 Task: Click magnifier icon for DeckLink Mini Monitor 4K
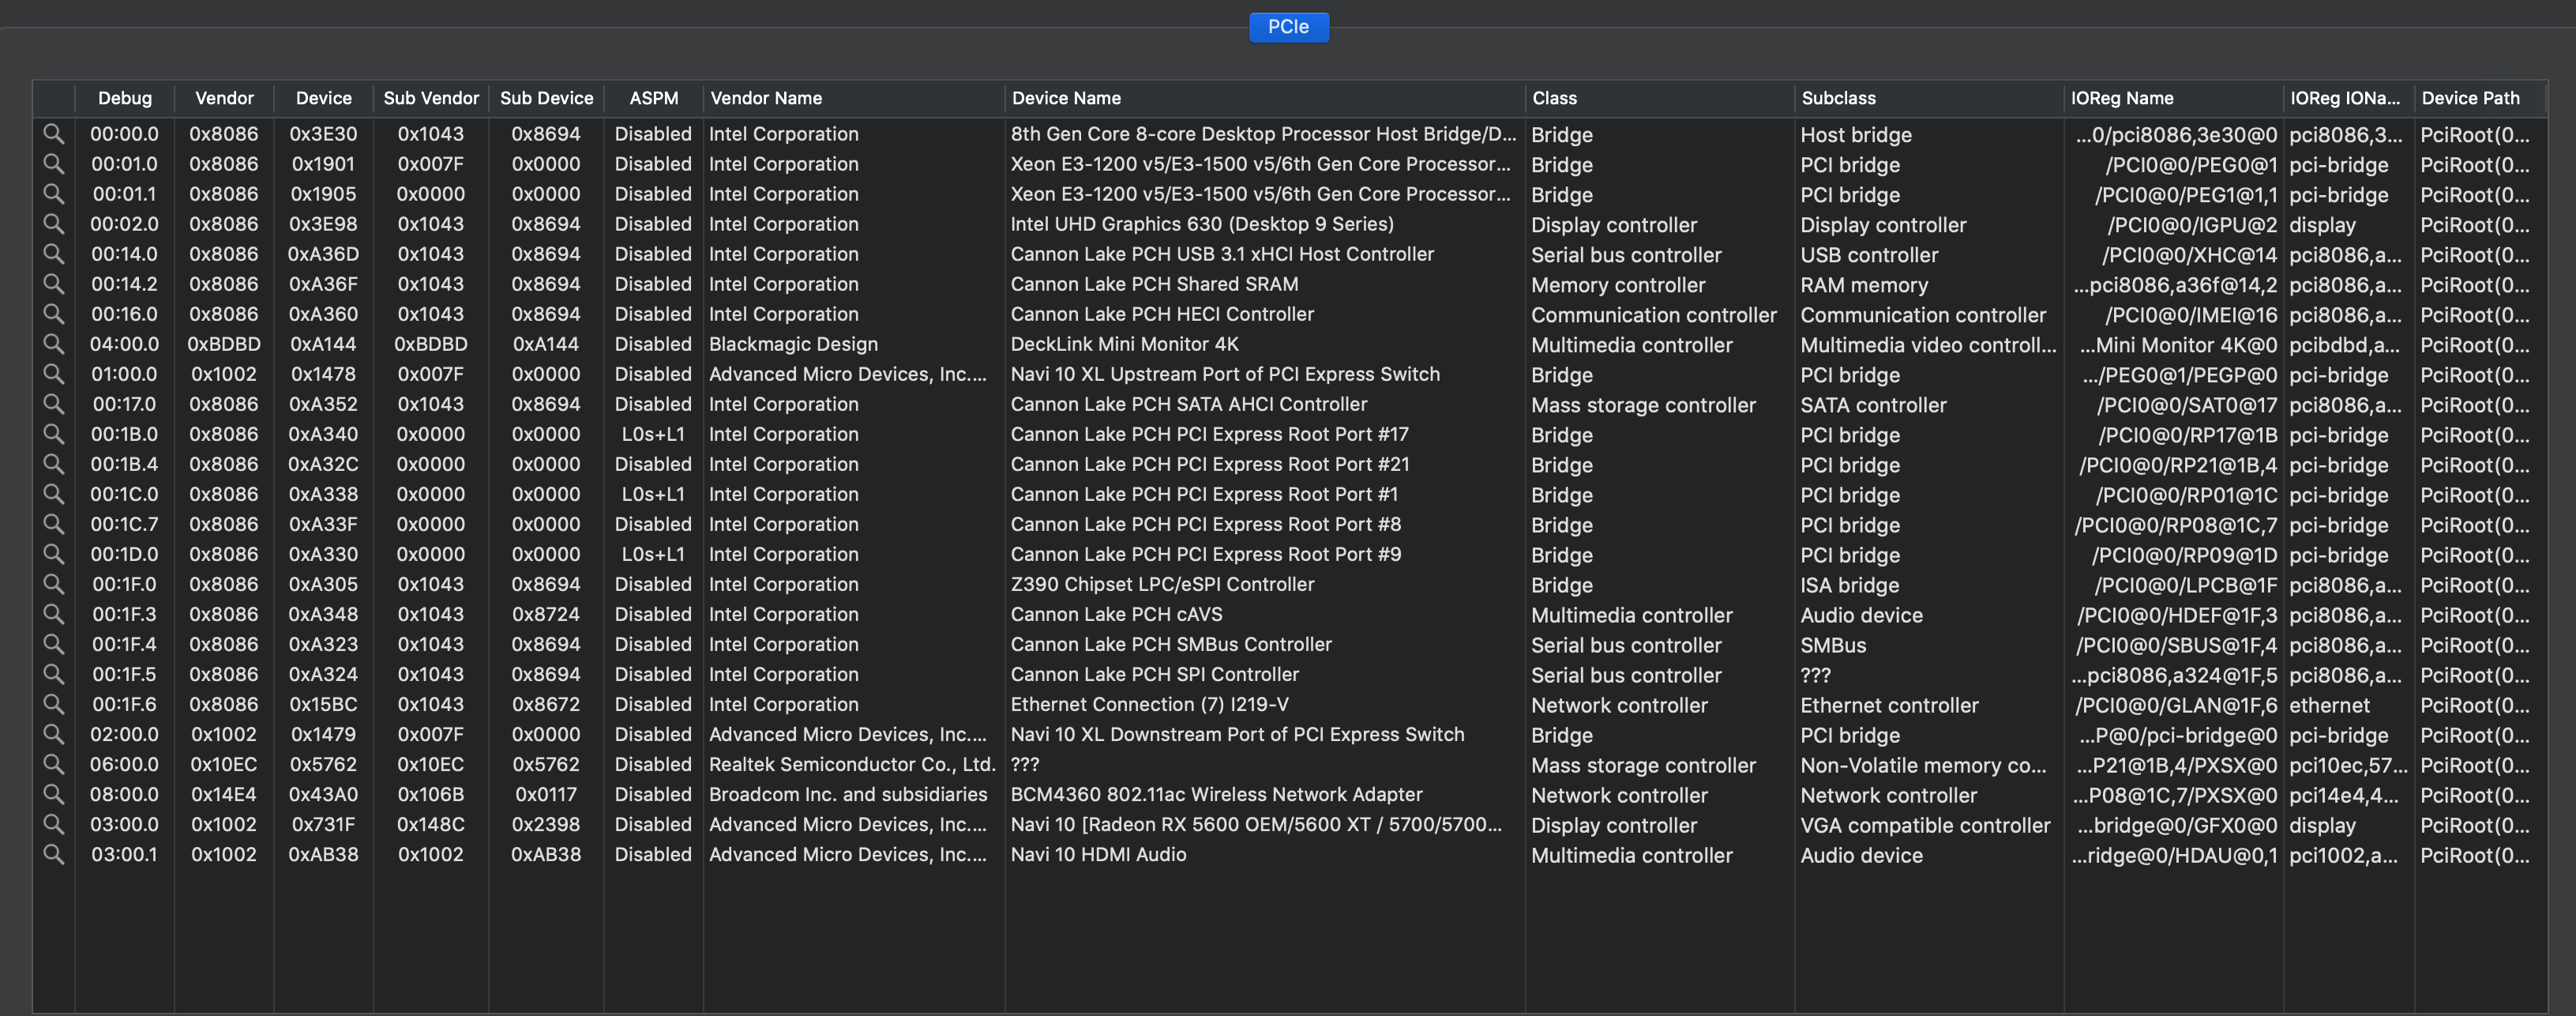point(54,343)
